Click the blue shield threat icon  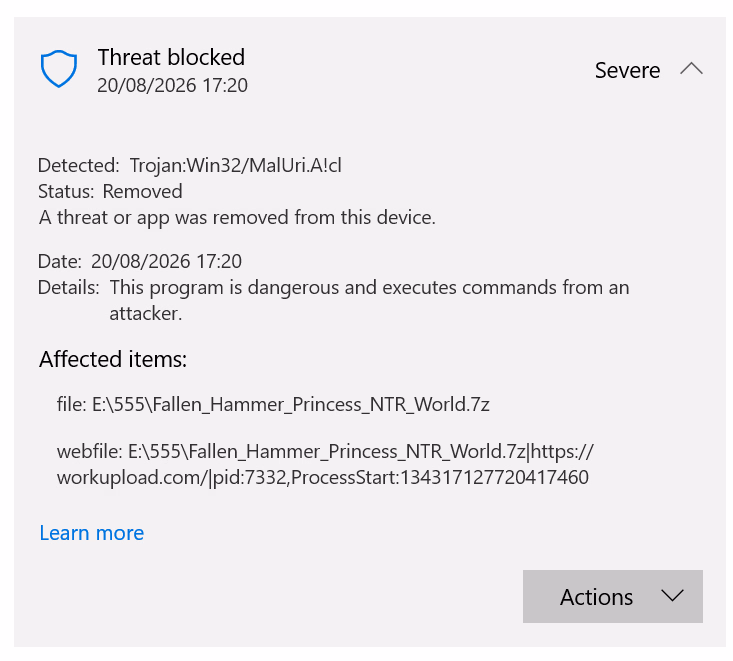click(59, 69)
